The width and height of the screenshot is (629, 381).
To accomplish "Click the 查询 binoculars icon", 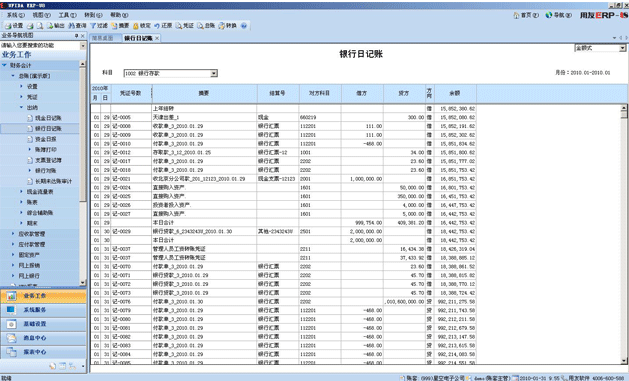I will [x=71, y=26].
